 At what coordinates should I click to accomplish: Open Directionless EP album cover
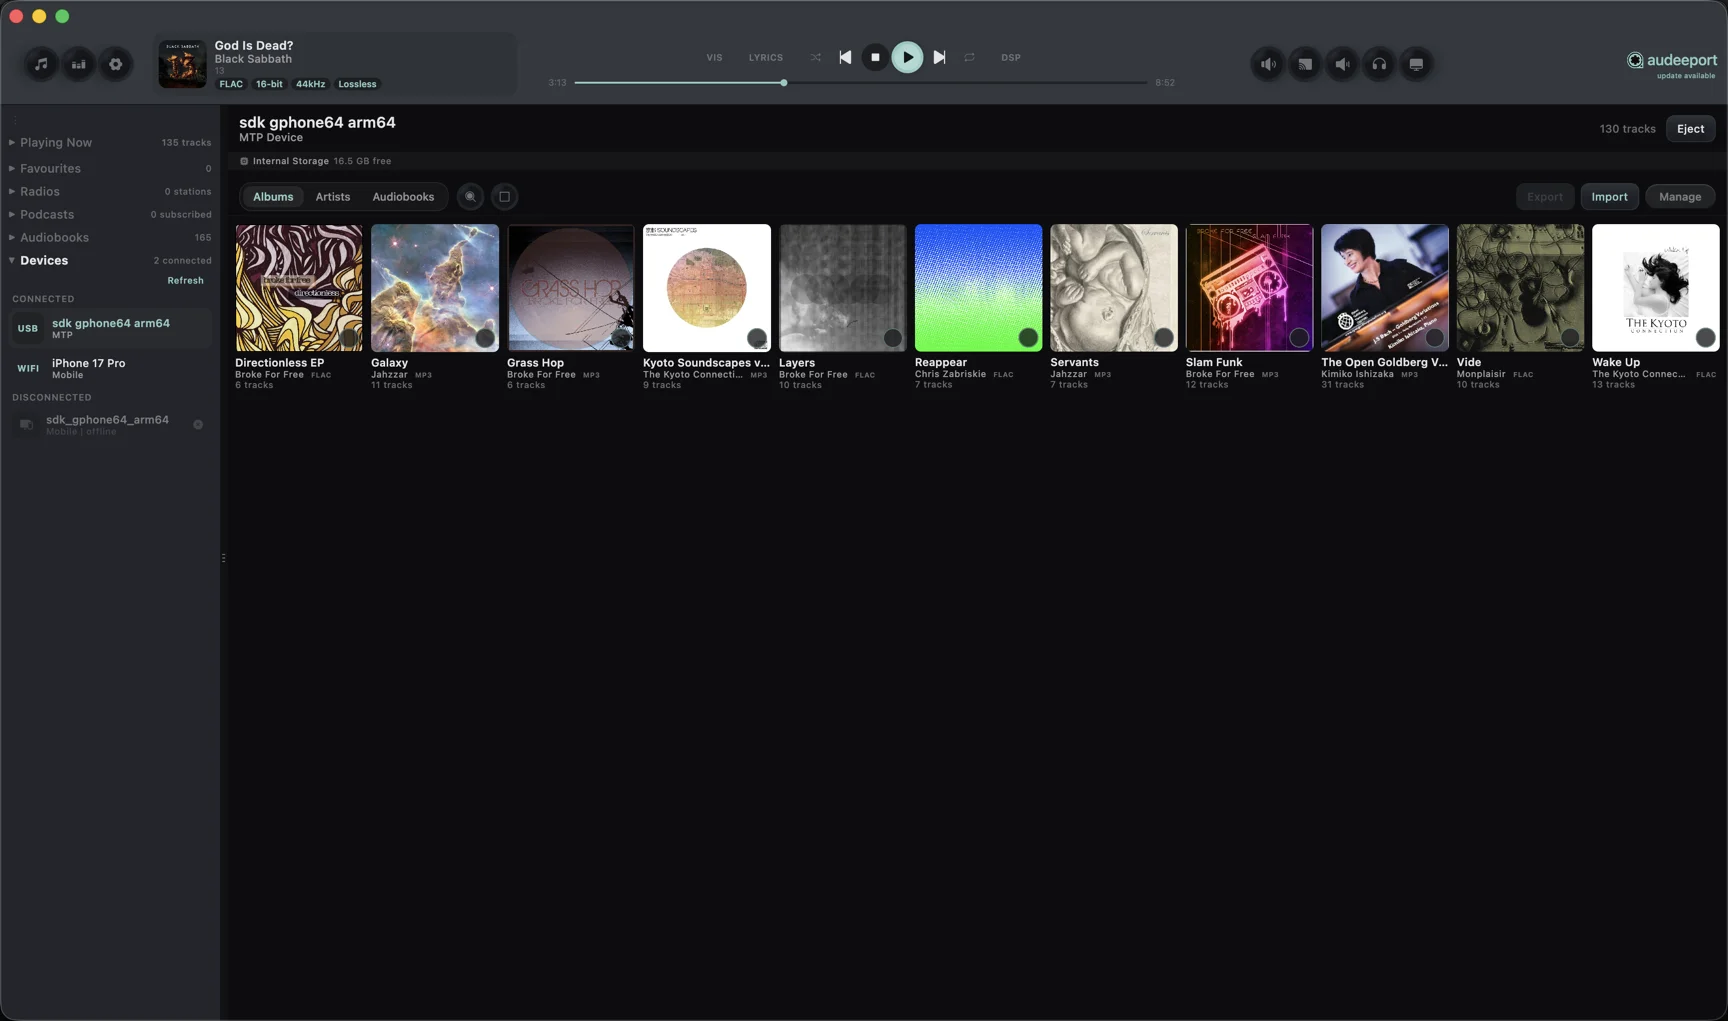click(299, 288)
